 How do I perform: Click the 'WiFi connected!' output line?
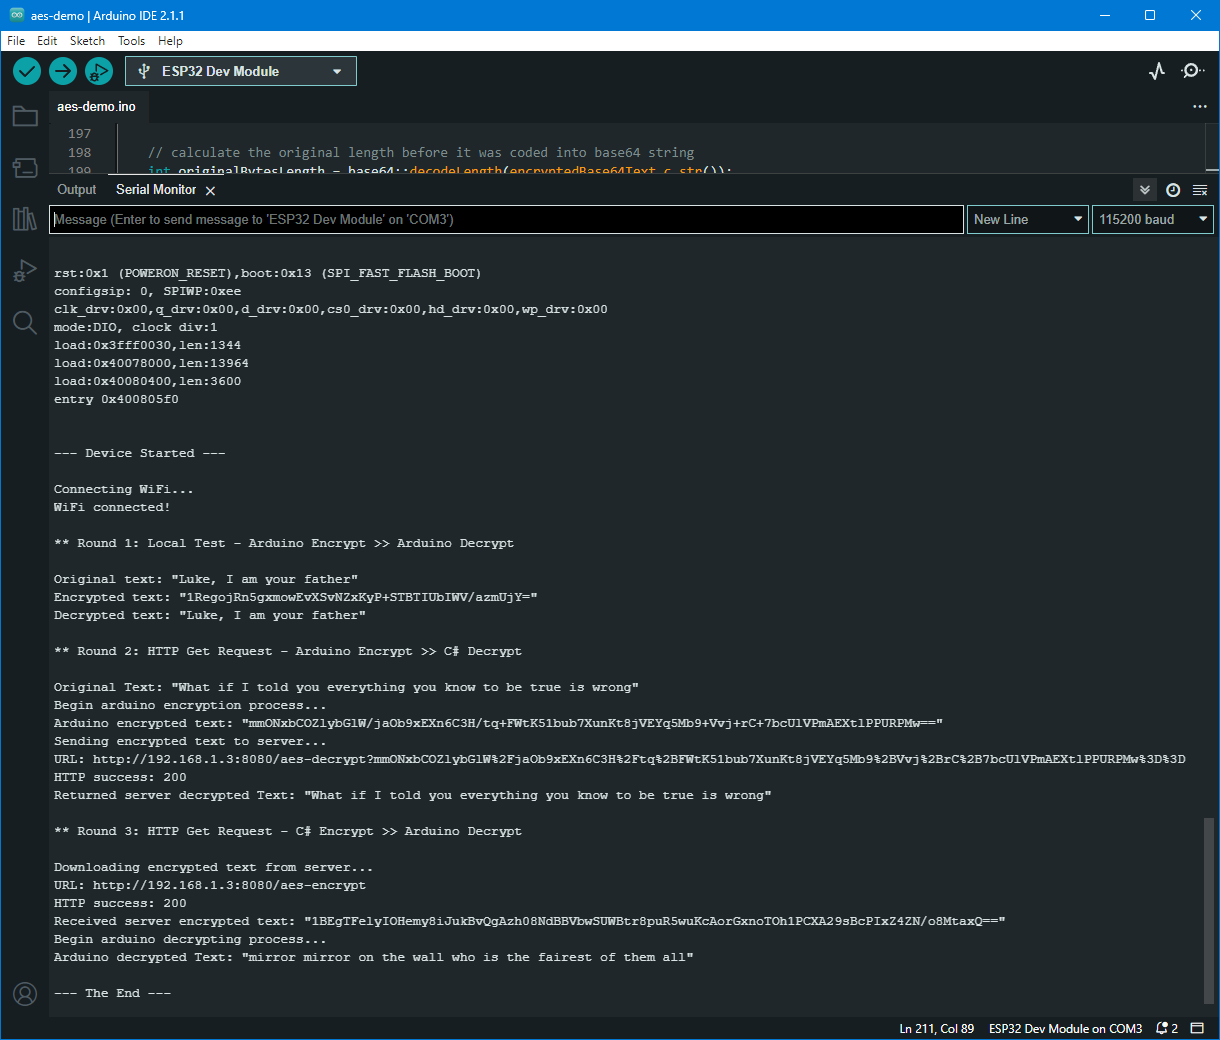click(112, 507)
